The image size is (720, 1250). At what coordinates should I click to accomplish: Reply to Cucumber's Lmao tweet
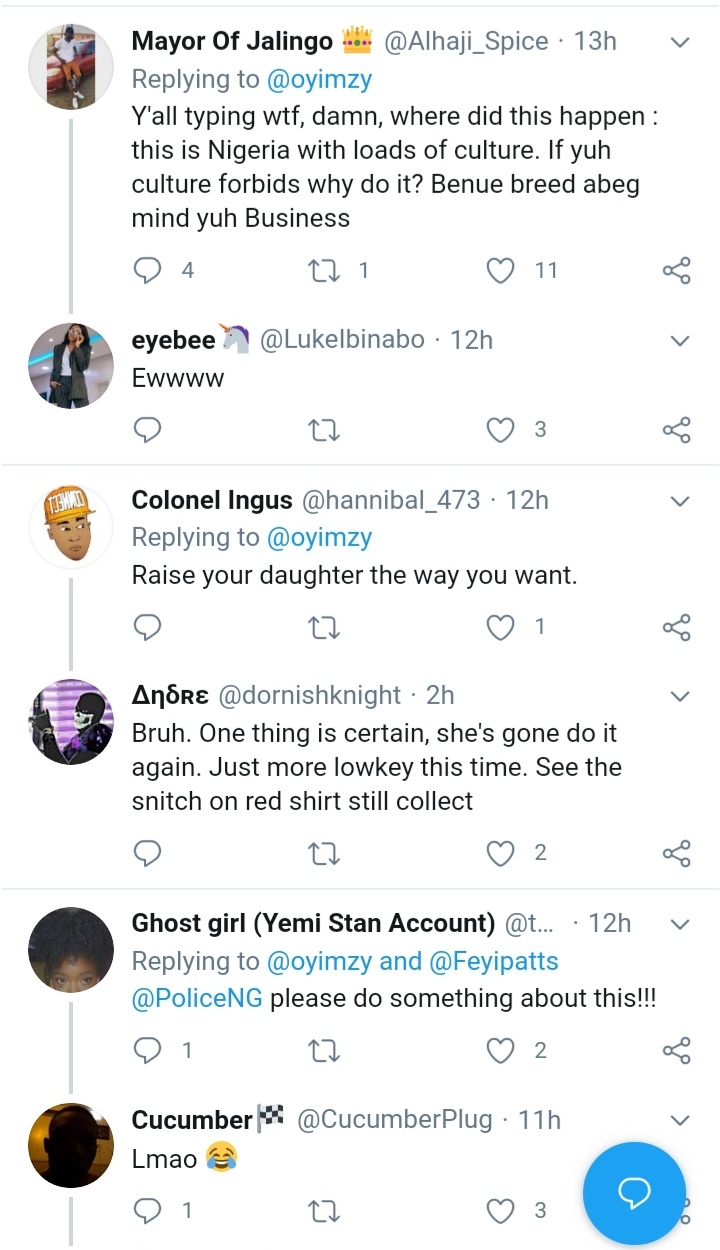pos(148,1211)
